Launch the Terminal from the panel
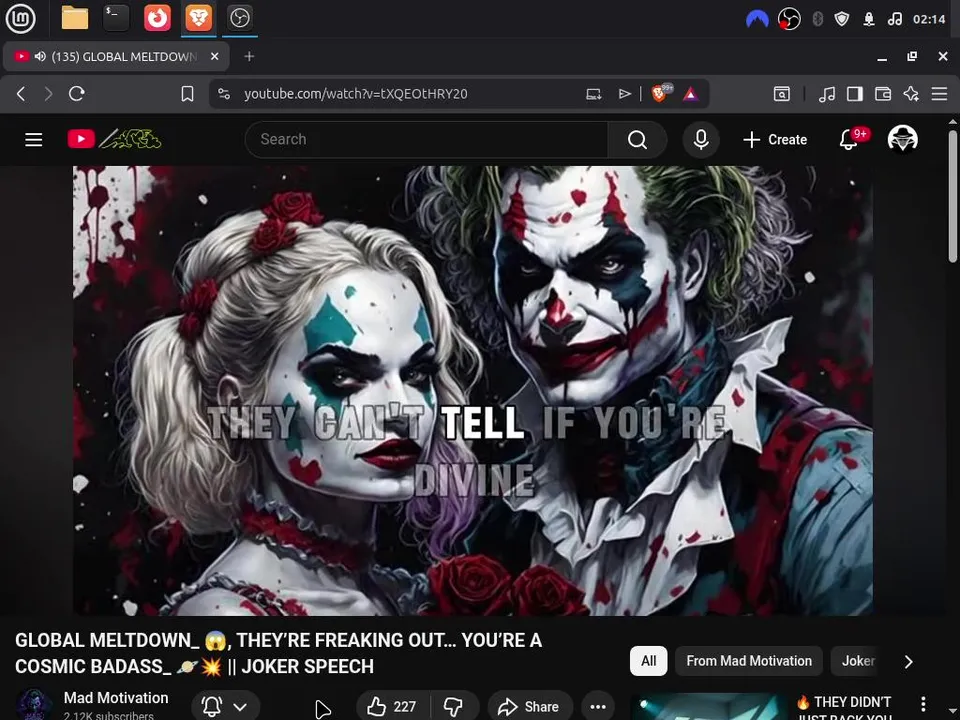Viewport: 960px width, 720px height. click(x=116, y=18)
